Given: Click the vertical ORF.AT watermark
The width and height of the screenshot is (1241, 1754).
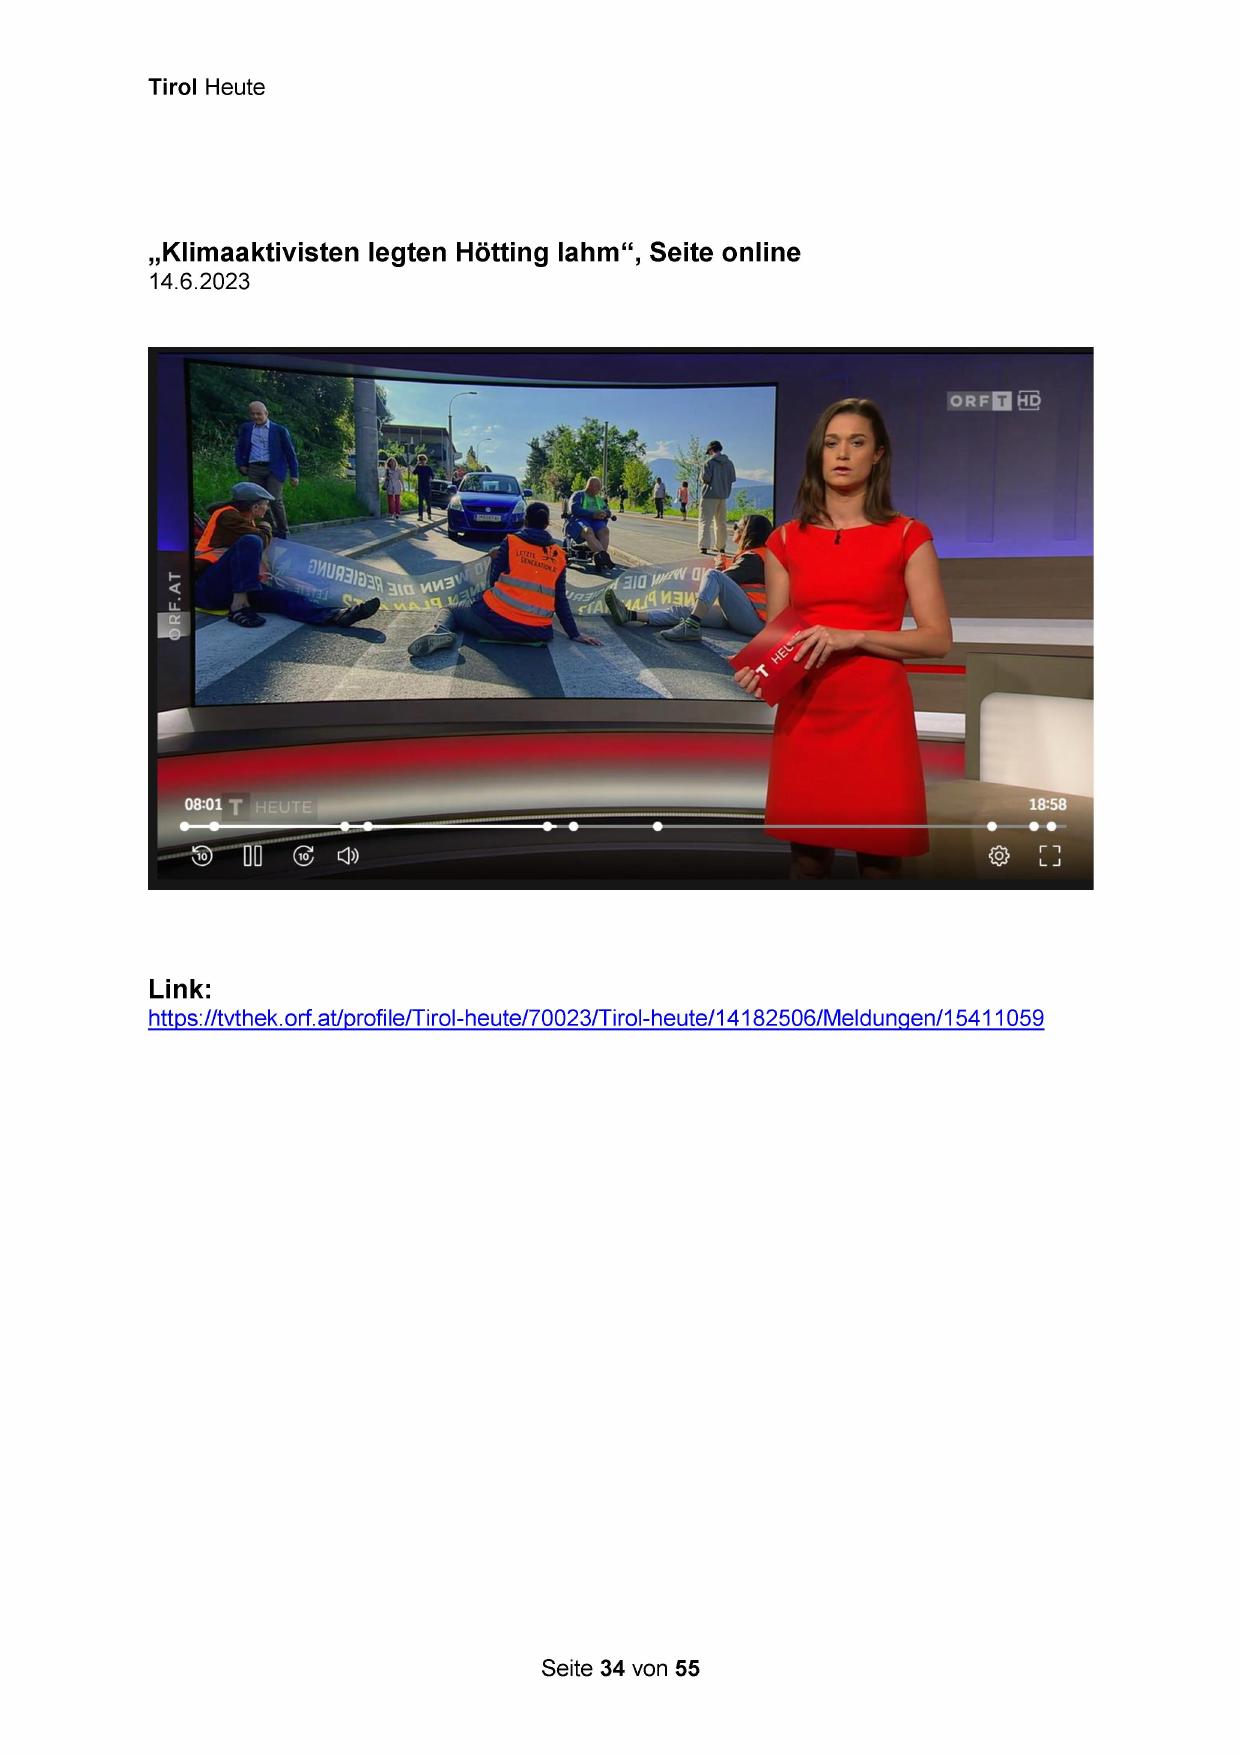Looking at the screenshot, I should [174, 606].
